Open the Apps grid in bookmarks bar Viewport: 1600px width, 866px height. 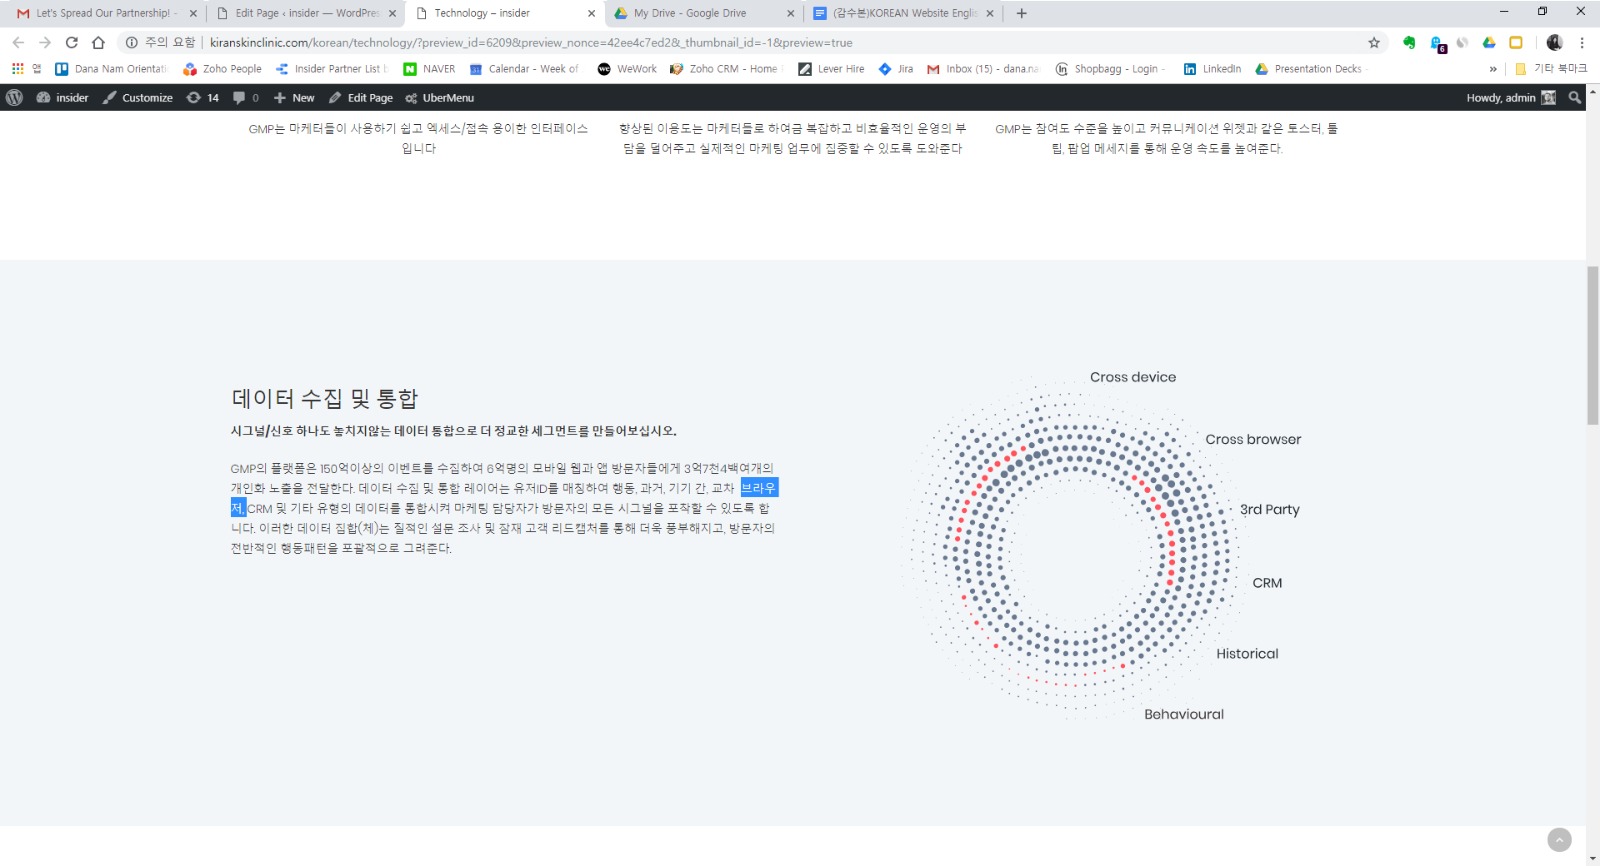pyautogui.click(x=18, y=69)
